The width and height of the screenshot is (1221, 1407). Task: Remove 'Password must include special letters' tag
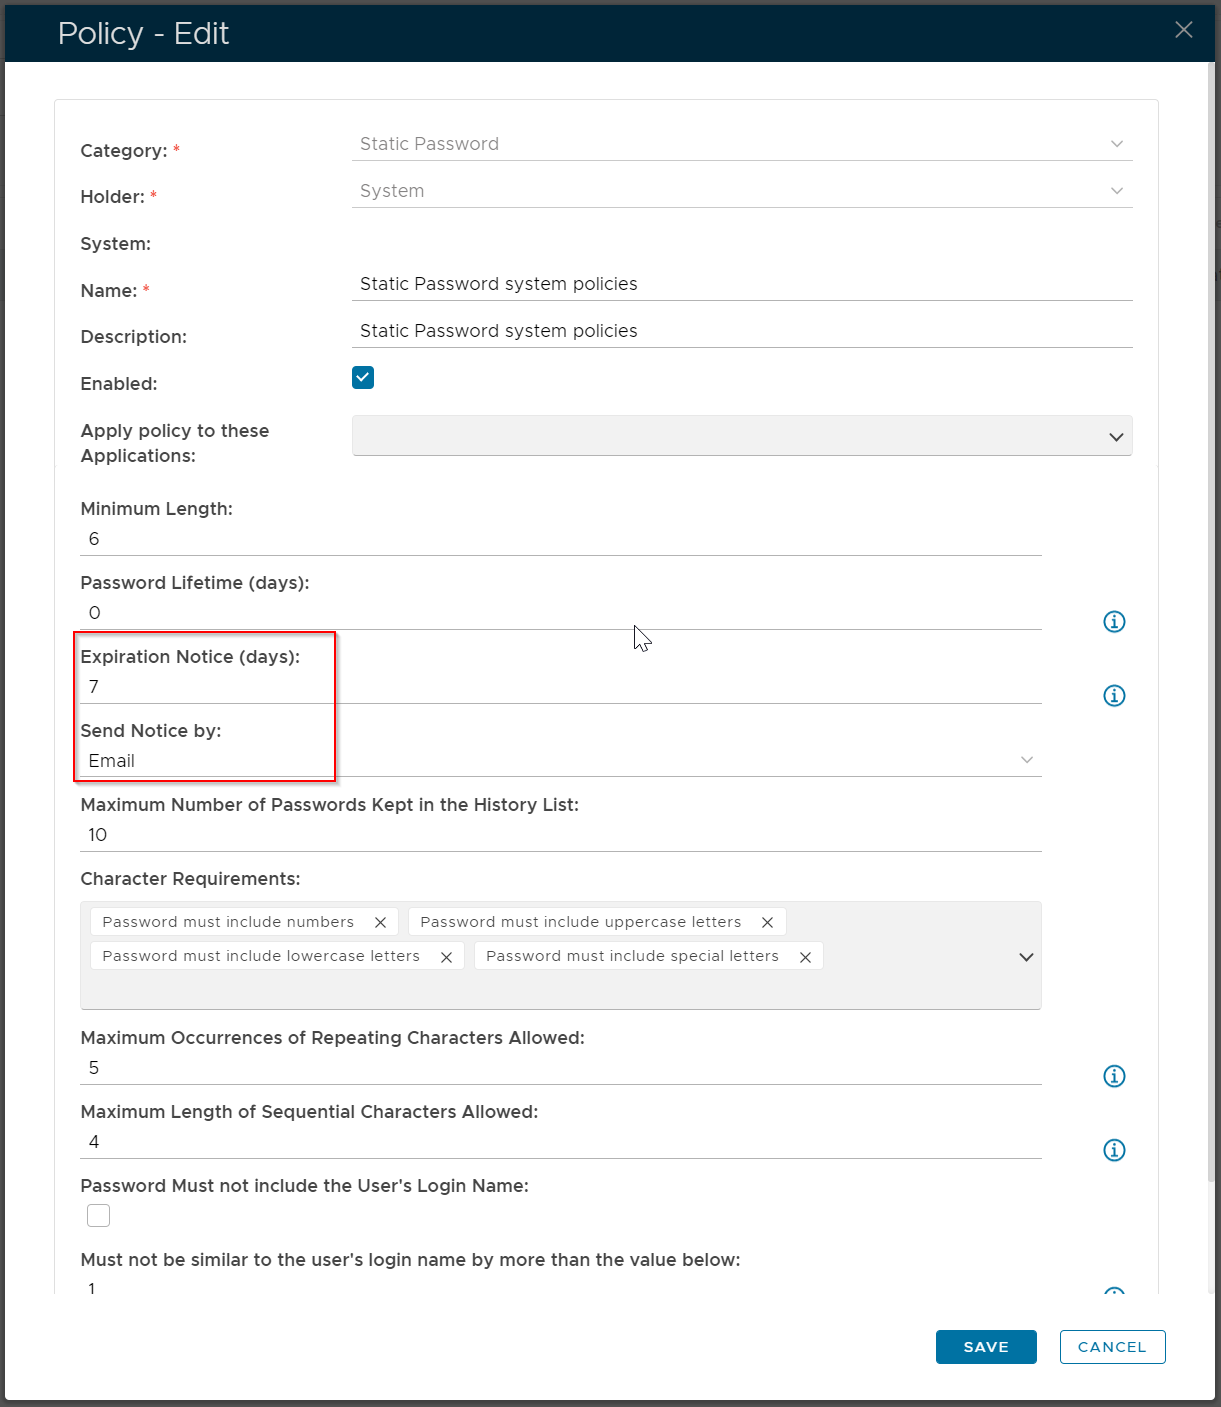805,957
